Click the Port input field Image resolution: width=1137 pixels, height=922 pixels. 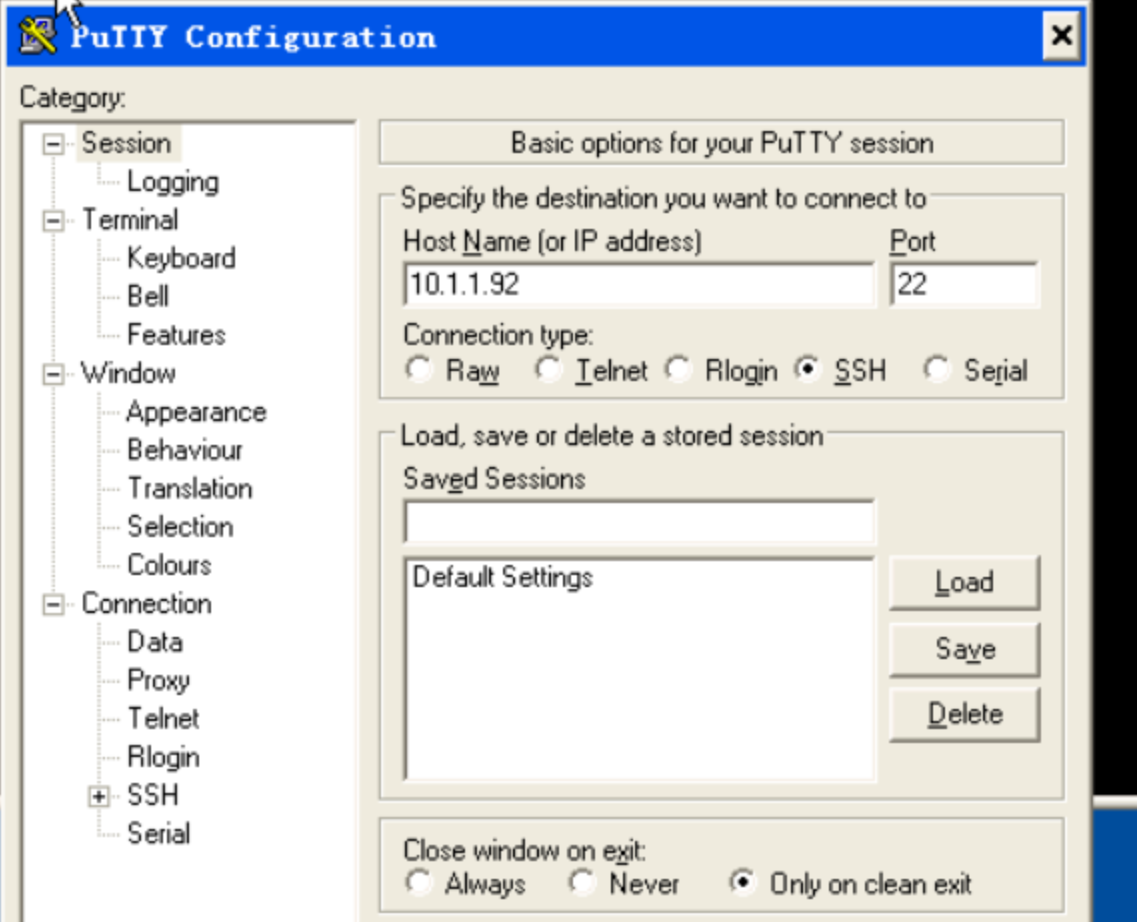[964, 284]
